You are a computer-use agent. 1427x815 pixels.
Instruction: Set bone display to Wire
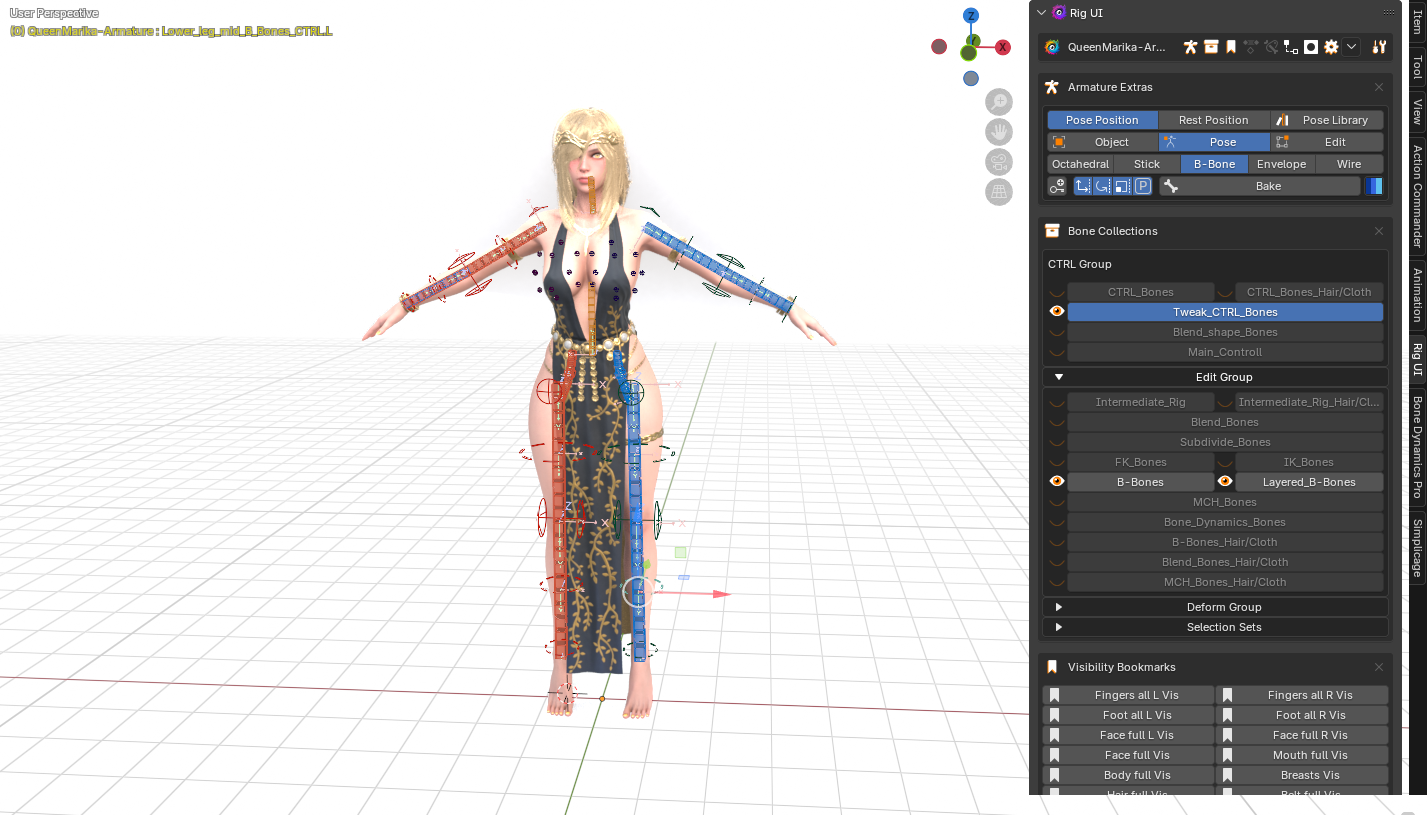pos(1349,164)
